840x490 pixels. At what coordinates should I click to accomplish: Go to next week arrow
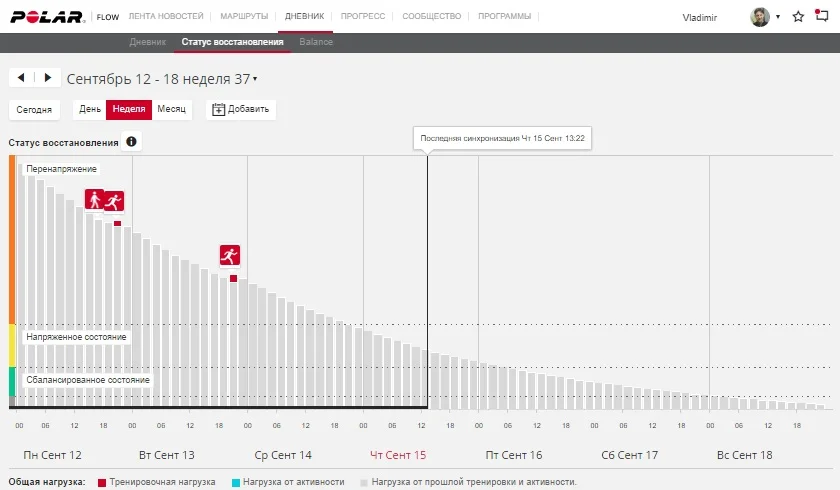pos(48,78)
